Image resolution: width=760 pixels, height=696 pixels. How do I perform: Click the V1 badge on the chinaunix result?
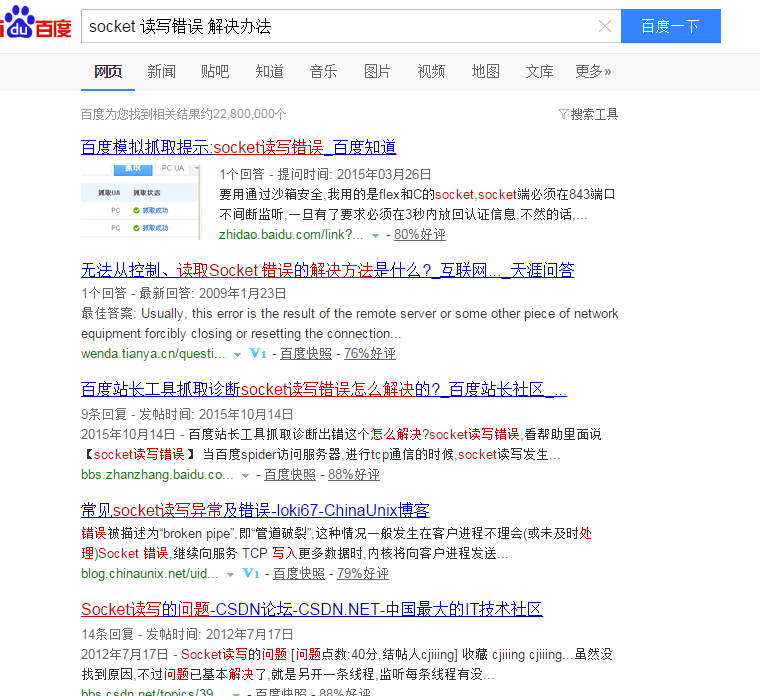tap(251, 574)
